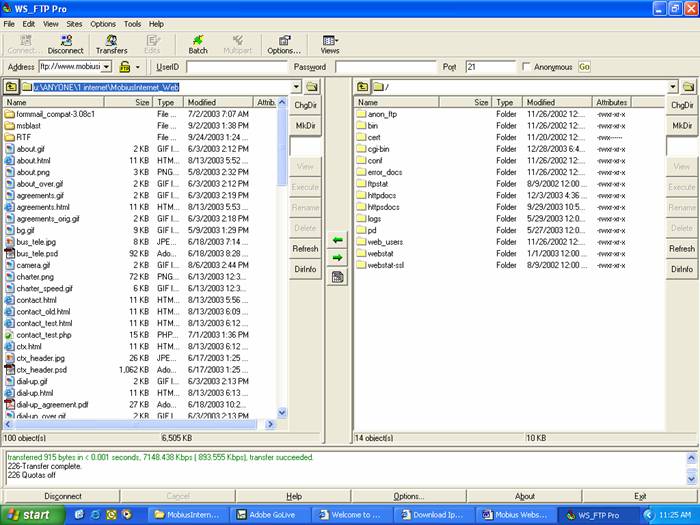The height and width of the screenshot is (525, 700).
Task: Click the right green upload arrow
Action: point(338,258)
